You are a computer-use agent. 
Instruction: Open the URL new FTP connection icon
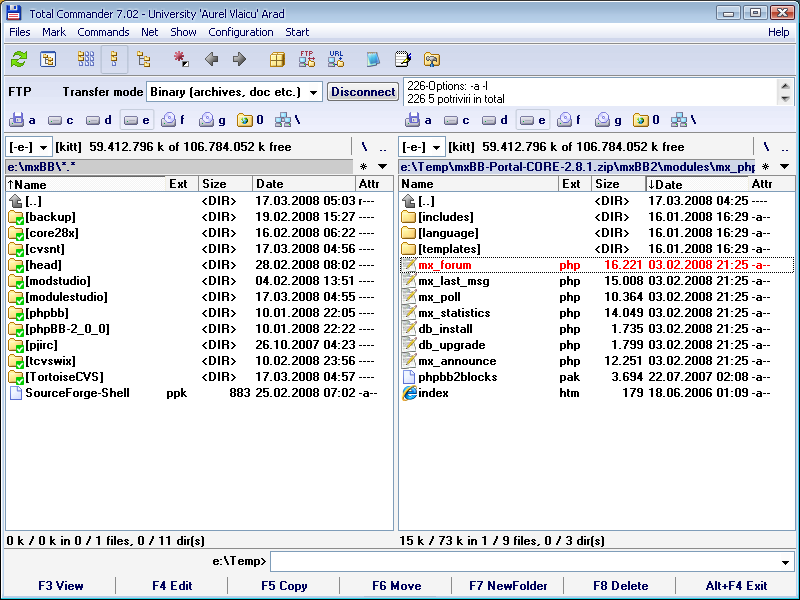tap(336, 59)
